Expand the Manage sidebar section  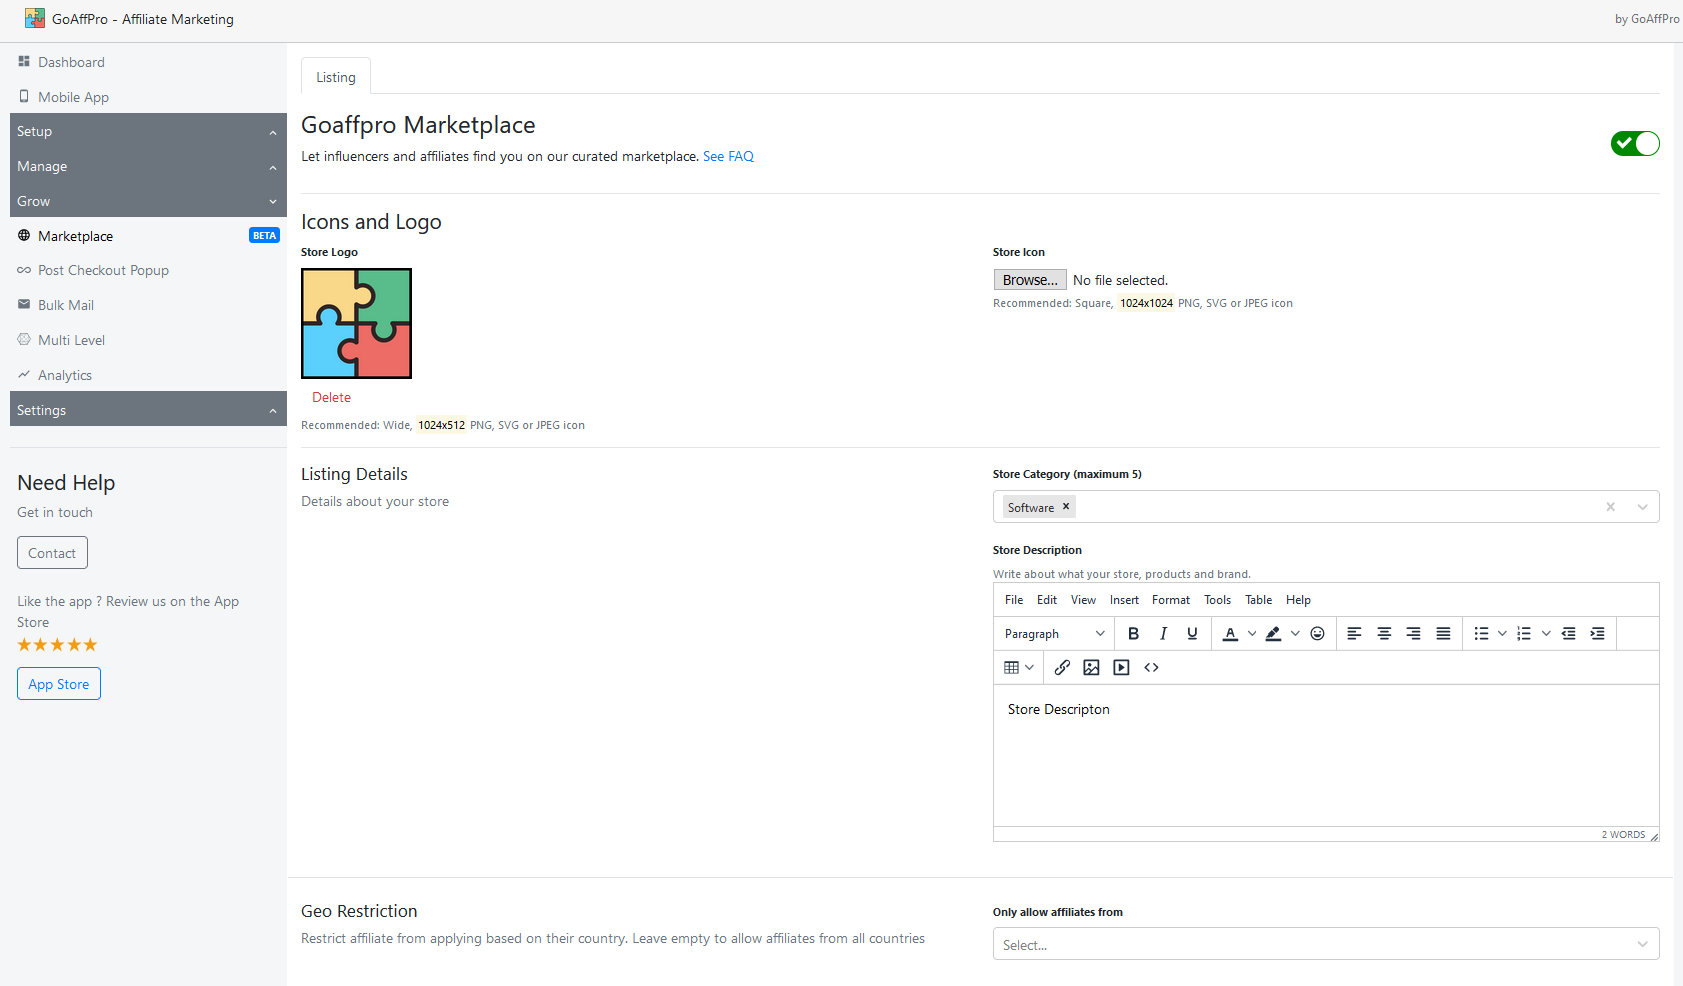[148, 166]
